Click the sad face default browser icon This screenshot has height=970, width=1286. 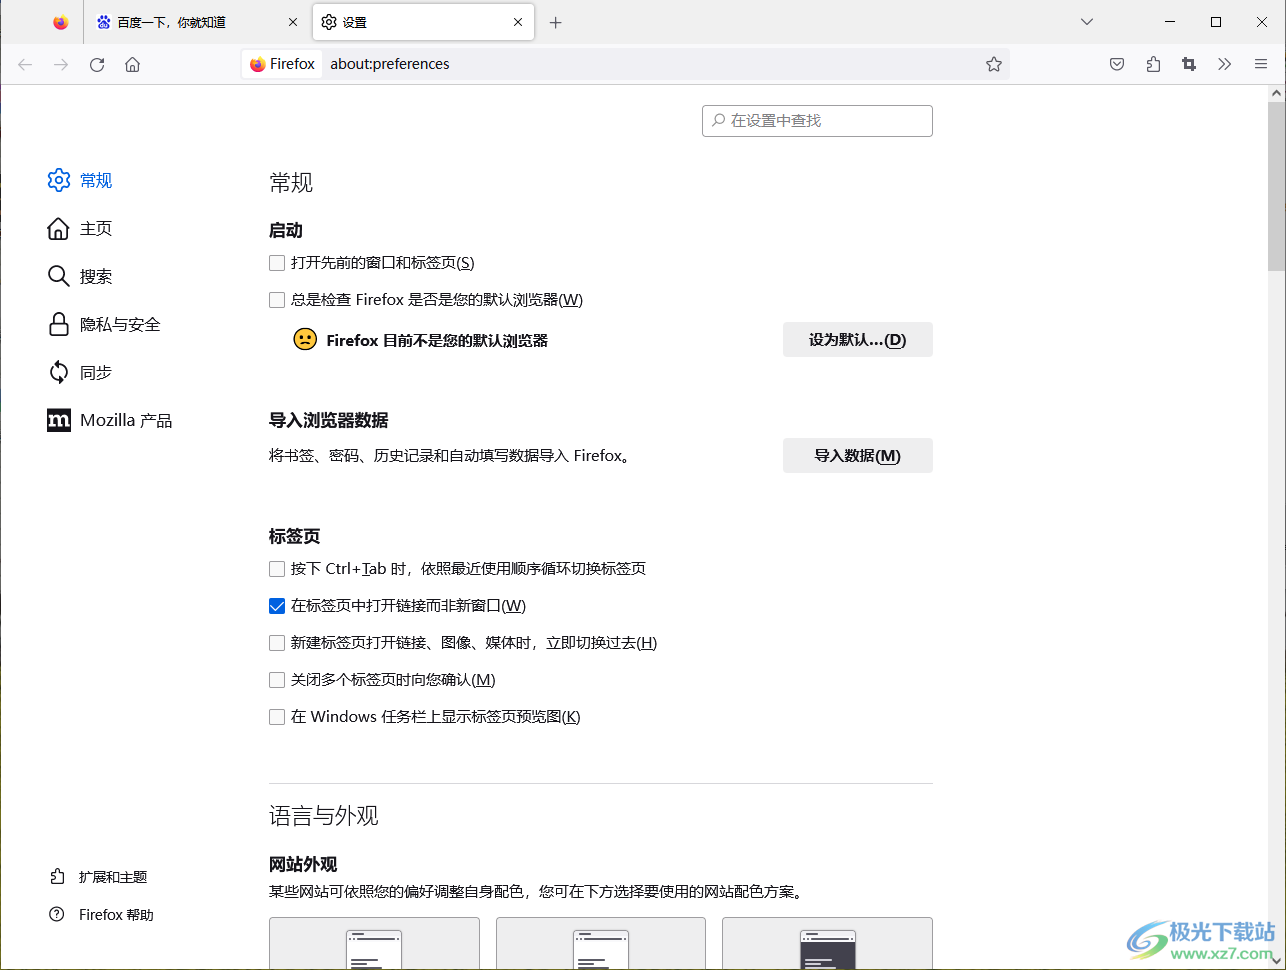pos(305,339)
